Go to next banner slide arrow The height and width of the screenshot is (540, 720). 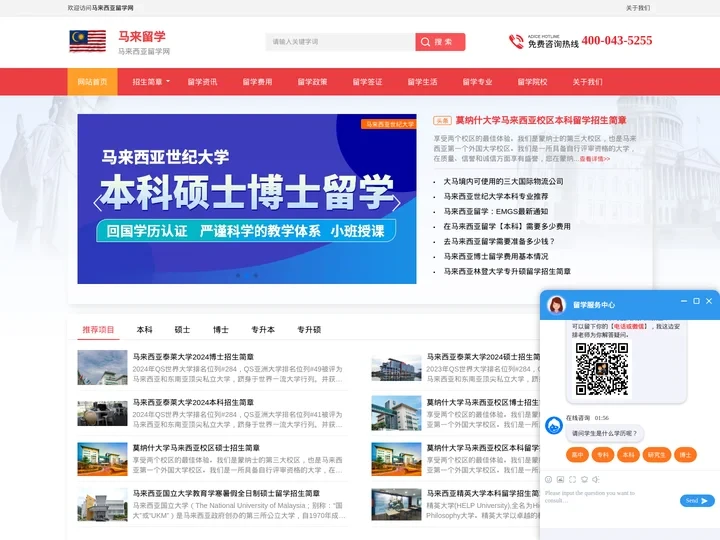[x=396, y=203]
